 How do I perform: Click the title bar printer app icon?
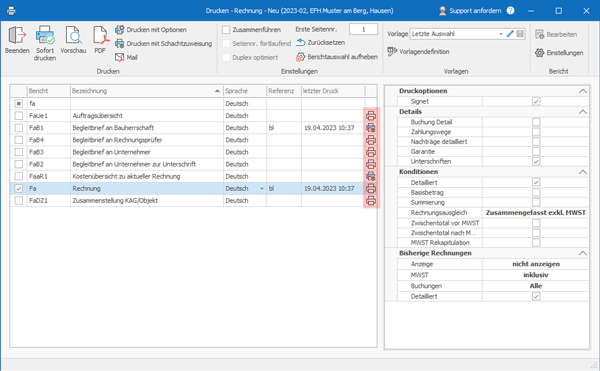11,11
